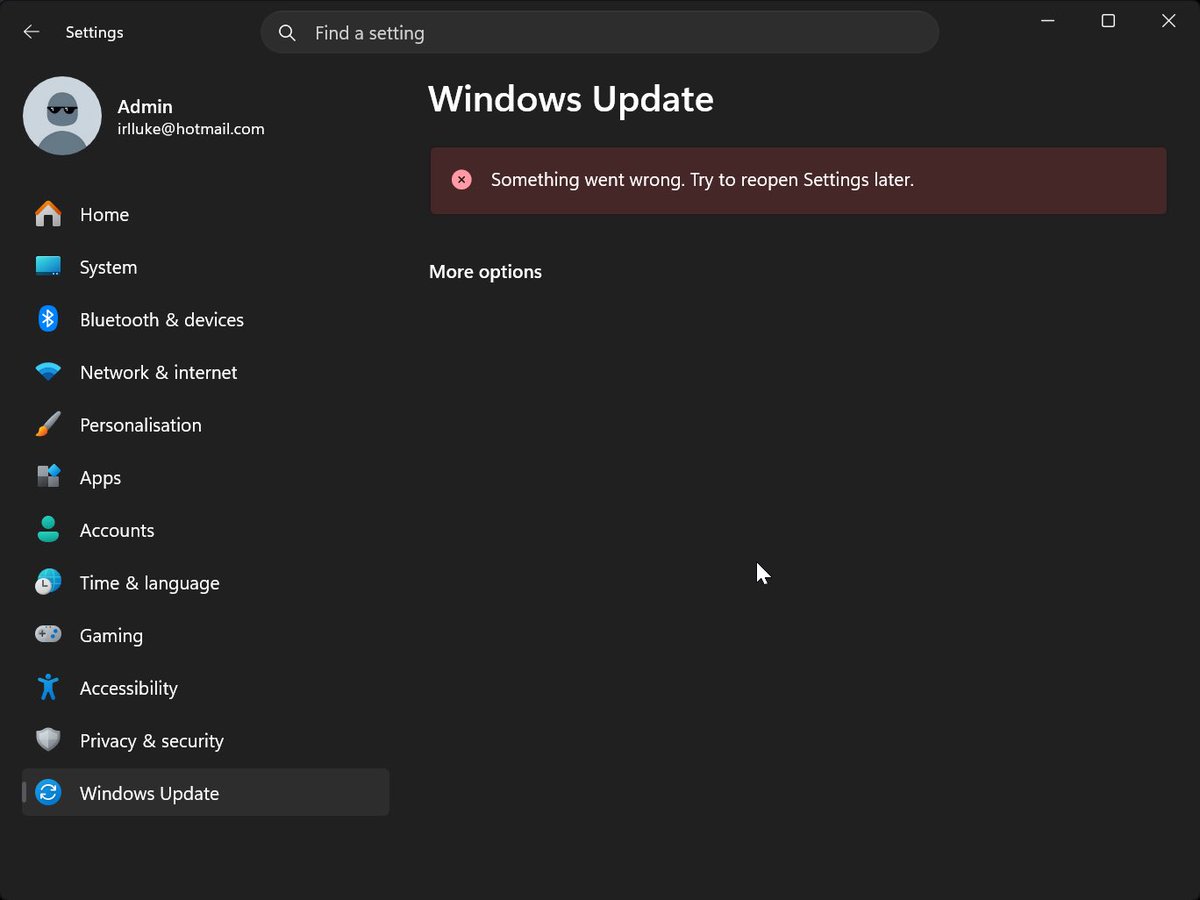Click the 'Something went wrong' error message
Viewport: 1200px width, 900px height.
pos(702,180)
